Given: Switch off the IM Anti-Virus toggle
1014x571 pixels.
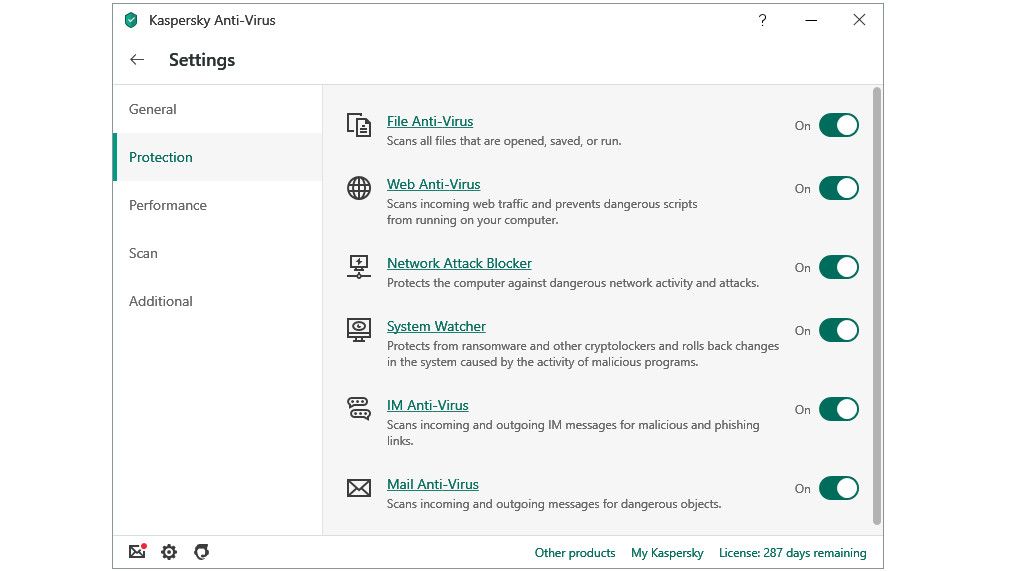Looking at the screenshot, I should pos(838,409).
